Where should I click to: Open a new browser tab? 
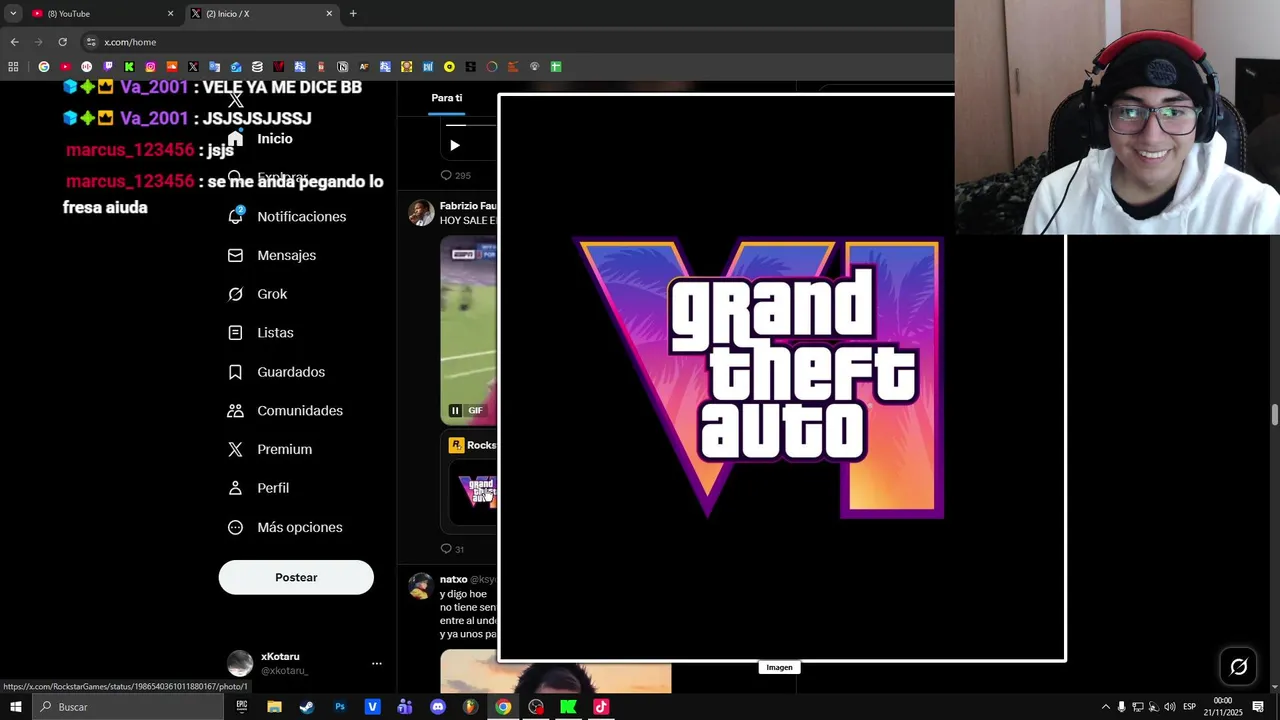coord(353,14)
